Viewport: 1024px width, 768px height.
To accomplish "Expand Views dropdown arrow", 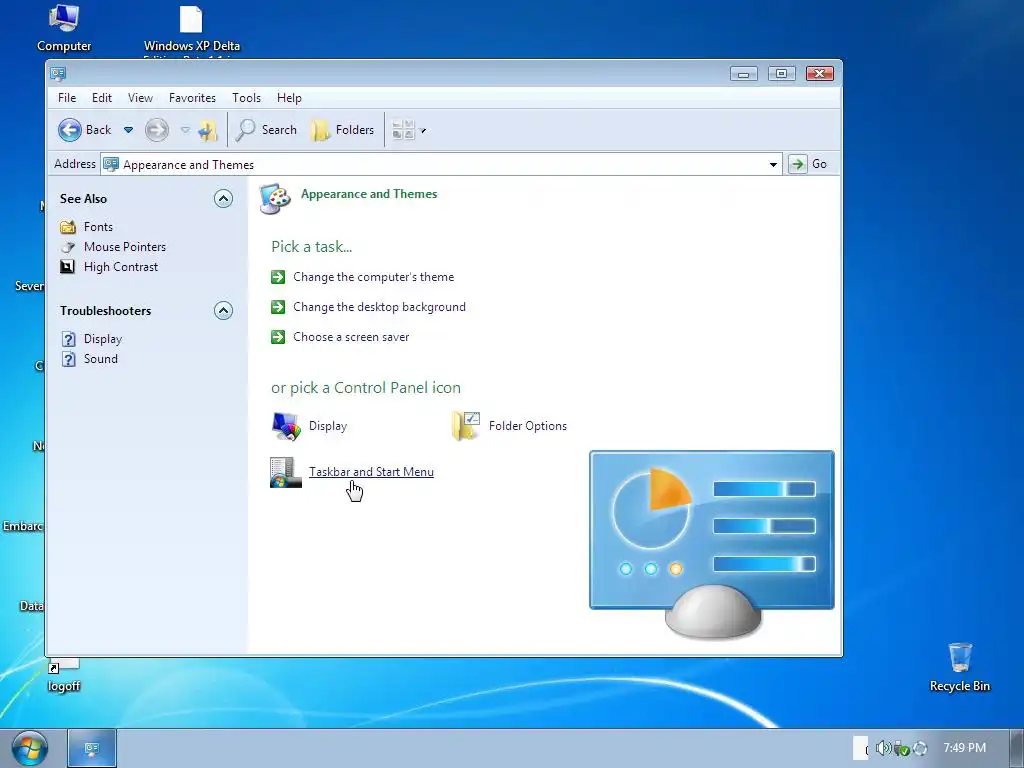I will click(x=423, y=131).
